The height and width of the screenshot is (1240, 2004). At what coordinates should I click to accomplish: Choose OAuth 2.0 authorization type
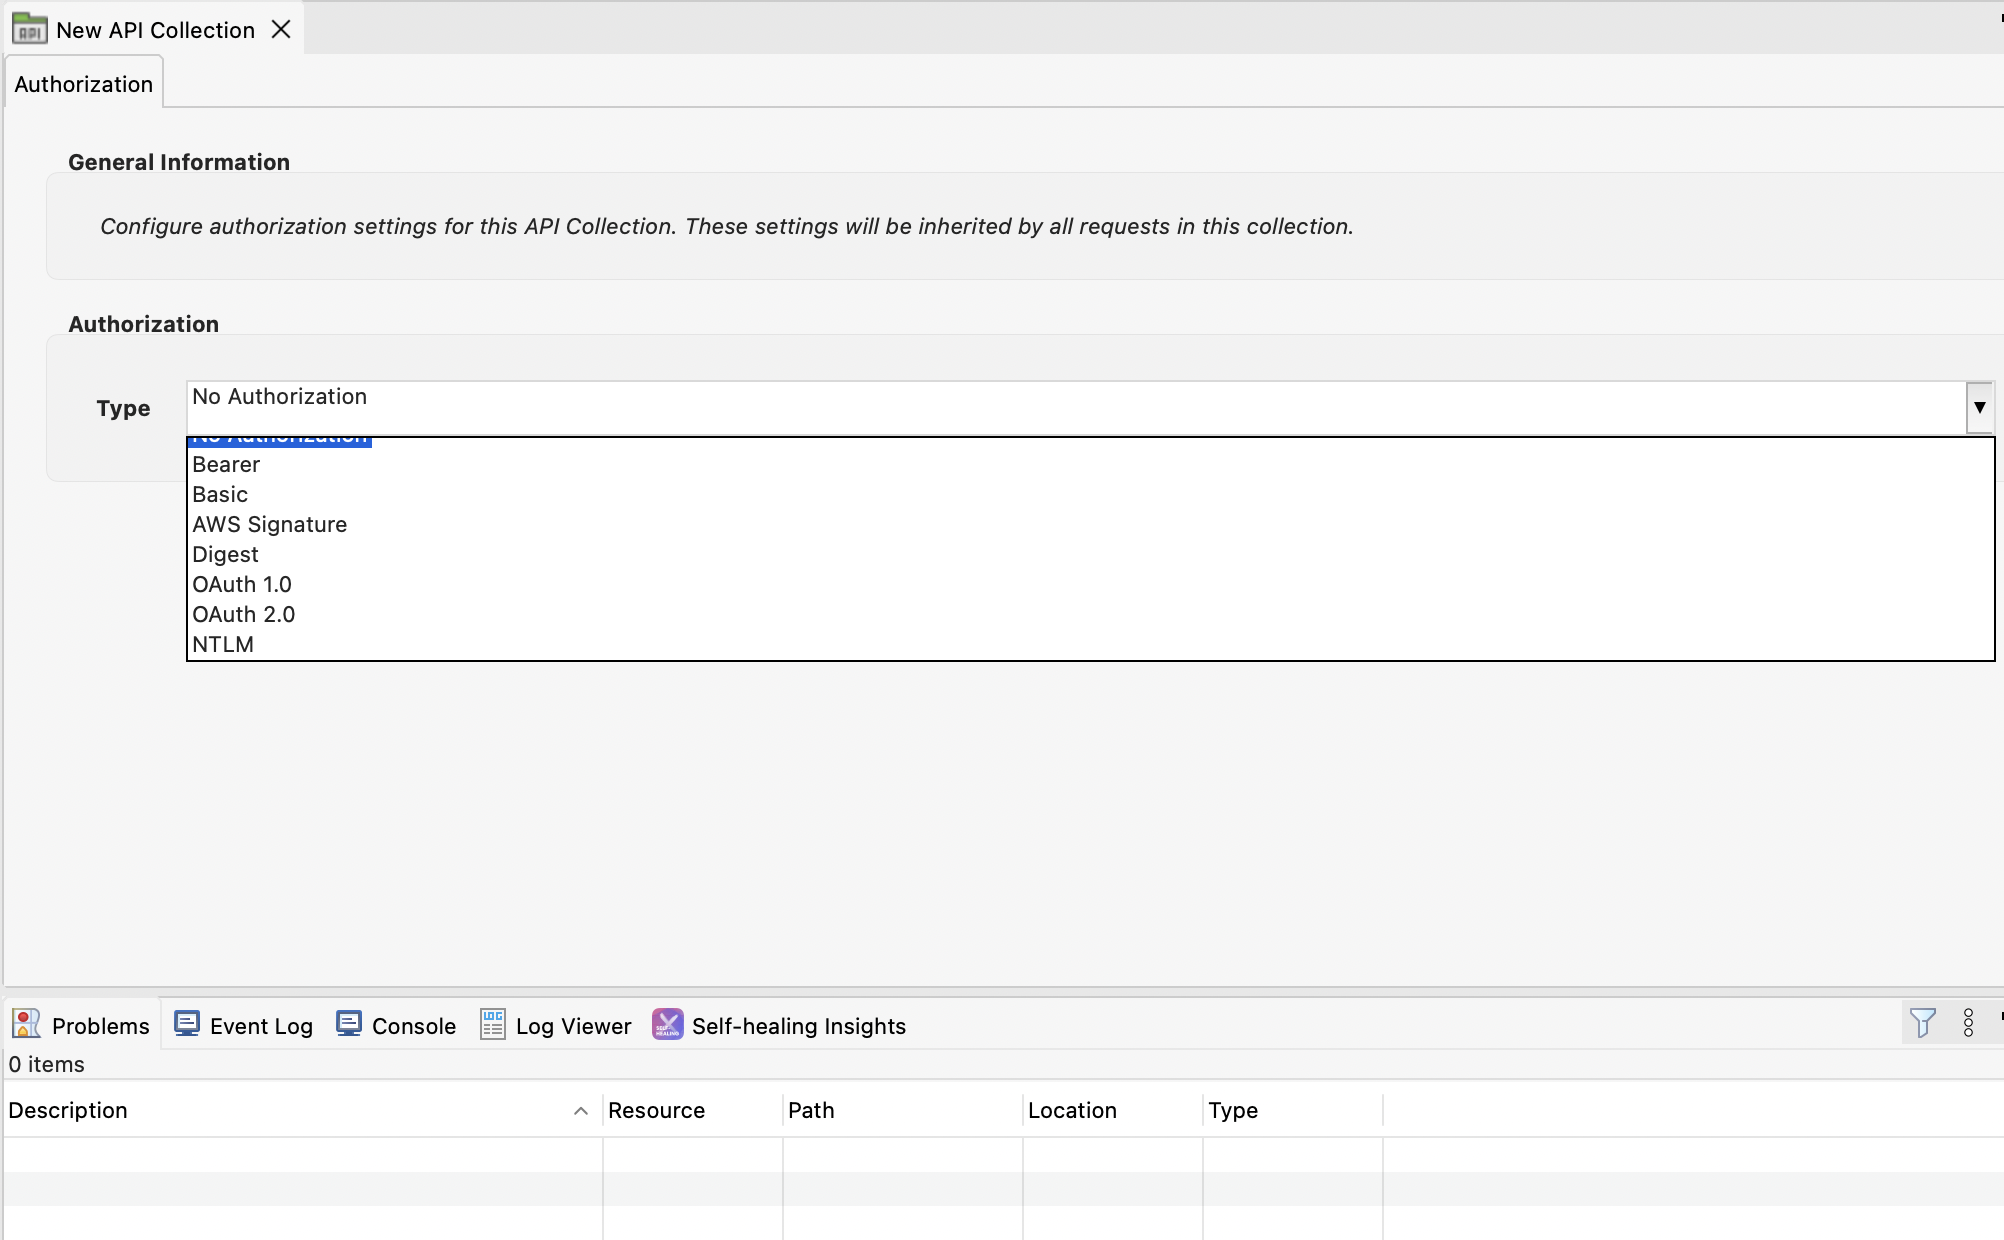(244, 614)
